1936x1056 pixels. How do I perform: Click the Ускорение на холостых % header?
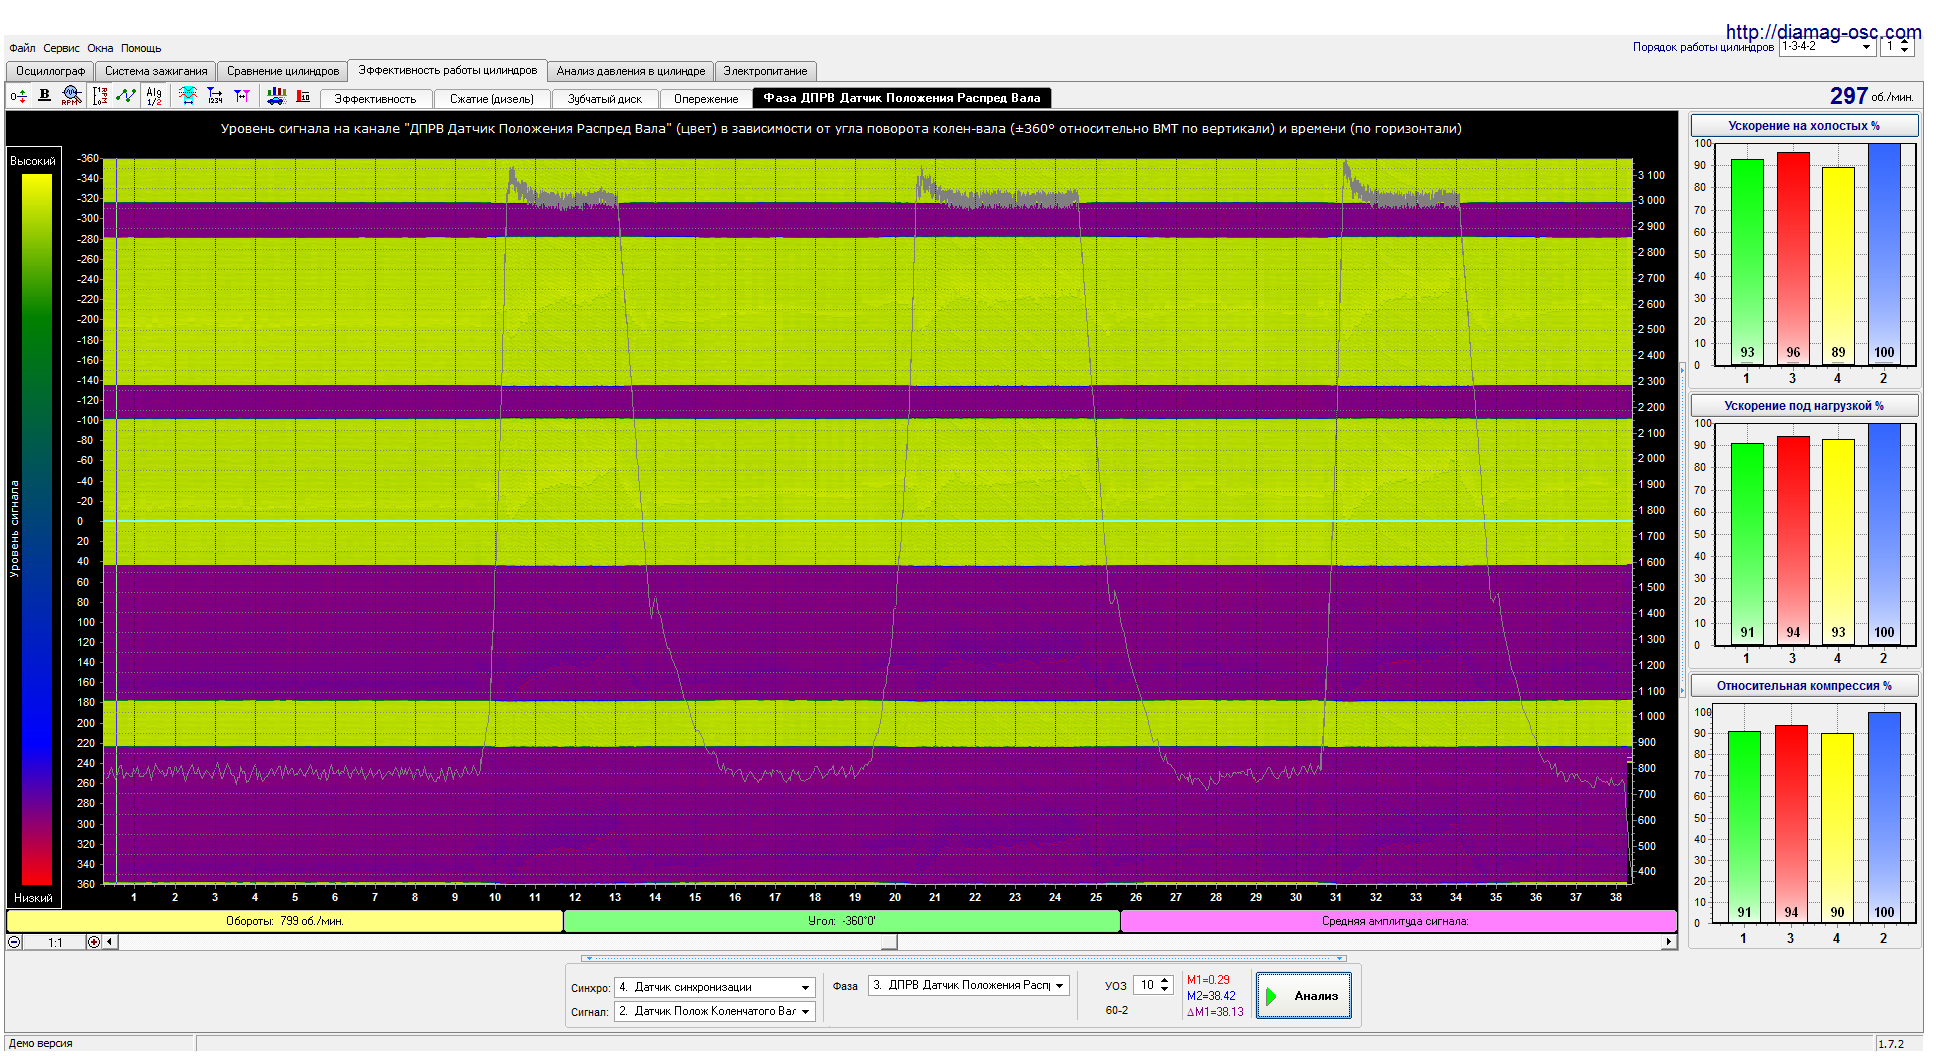1804,126
